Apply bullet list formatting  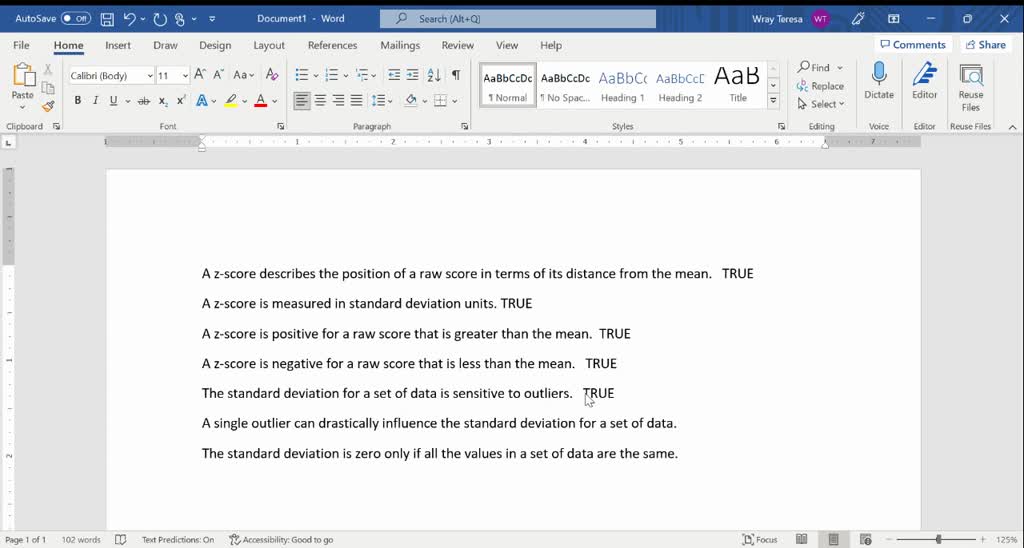pos(302,75)
